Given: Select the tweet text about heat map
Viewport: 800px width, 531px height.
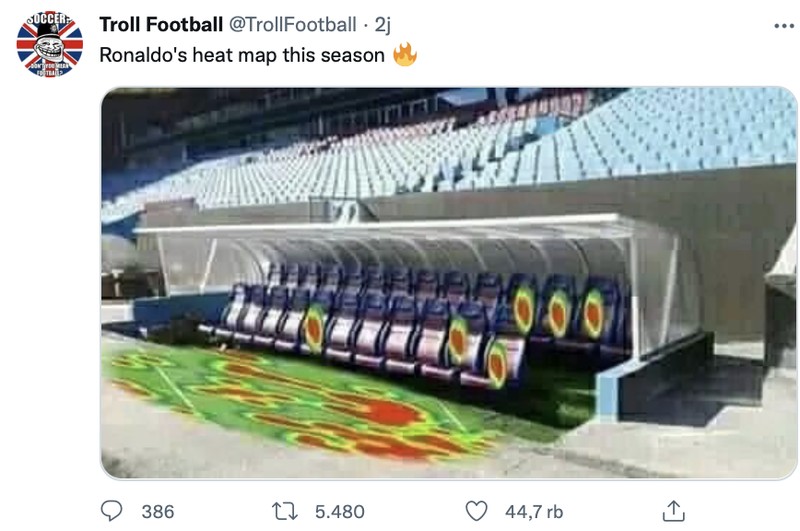Looking at the screenshot, I should [241, 55].
